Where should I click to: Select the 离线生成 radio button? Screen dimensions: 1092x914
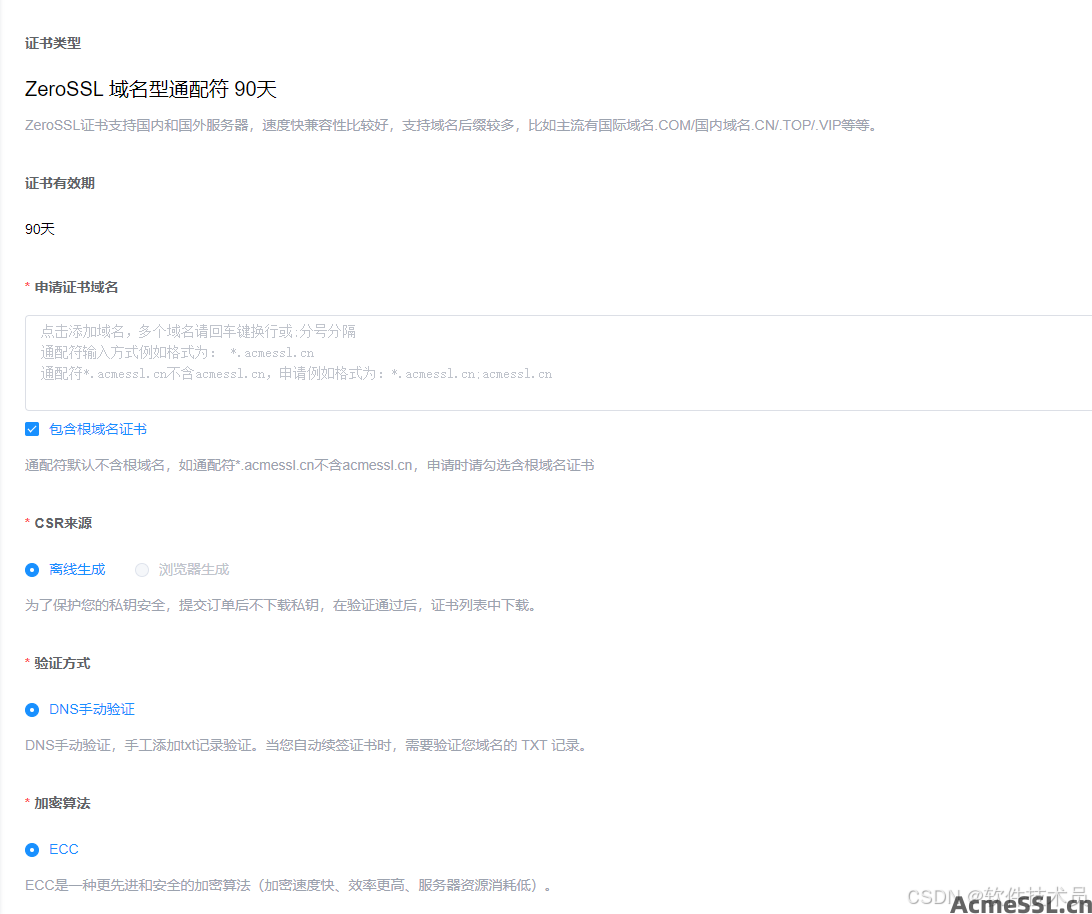(x=32, y=570)
